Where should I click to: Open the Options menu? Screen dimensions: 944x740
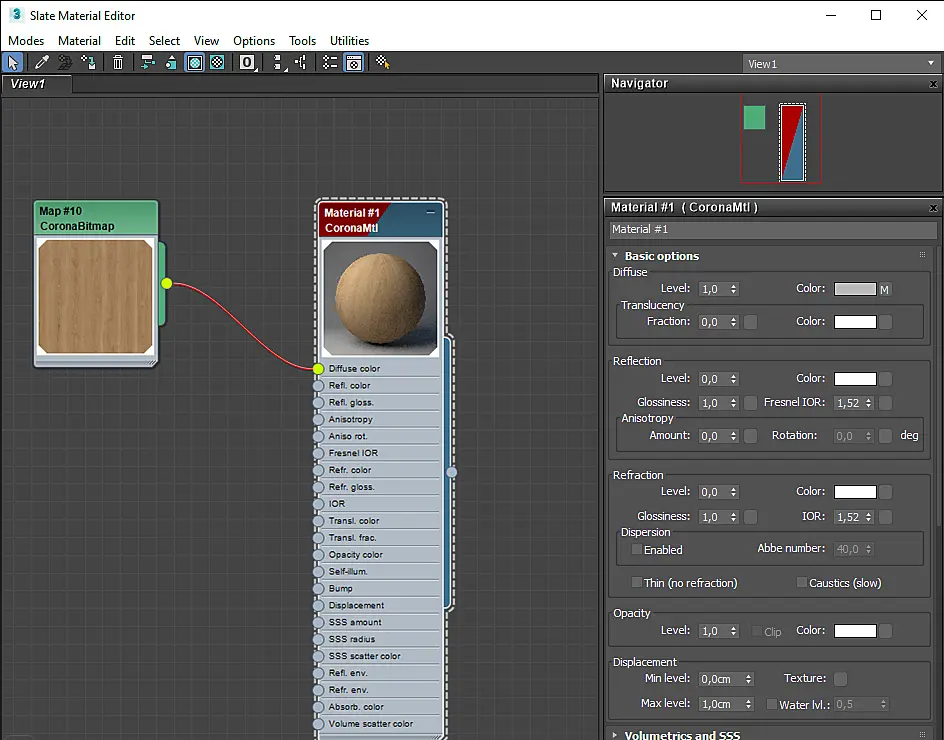click(x=254, y=40)
